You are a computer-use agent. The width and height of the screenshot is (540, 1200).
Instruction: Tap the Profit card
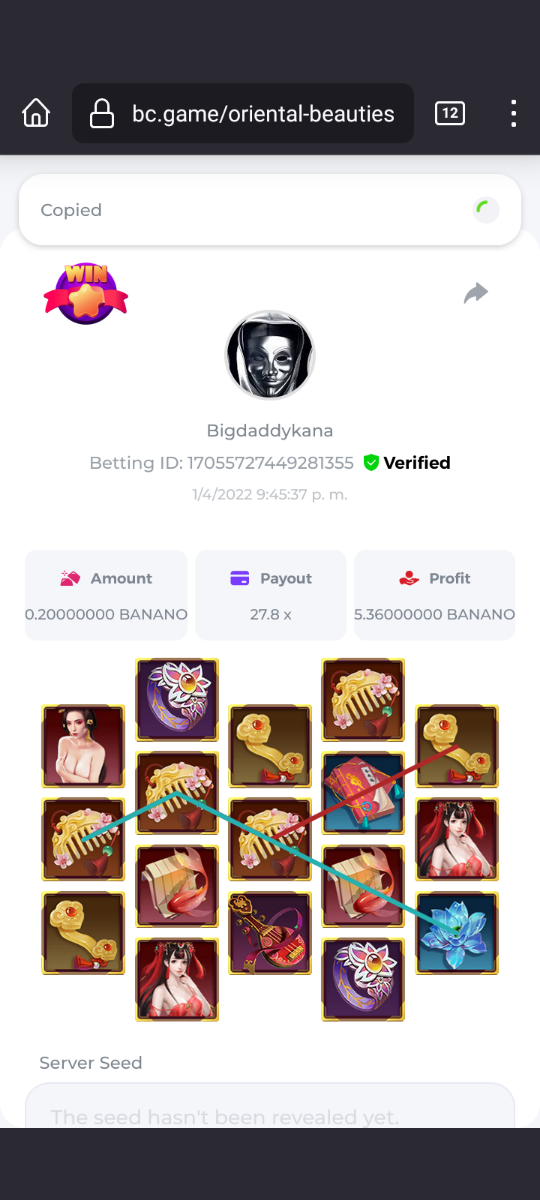pyautogui.click(x=435, y=595)
